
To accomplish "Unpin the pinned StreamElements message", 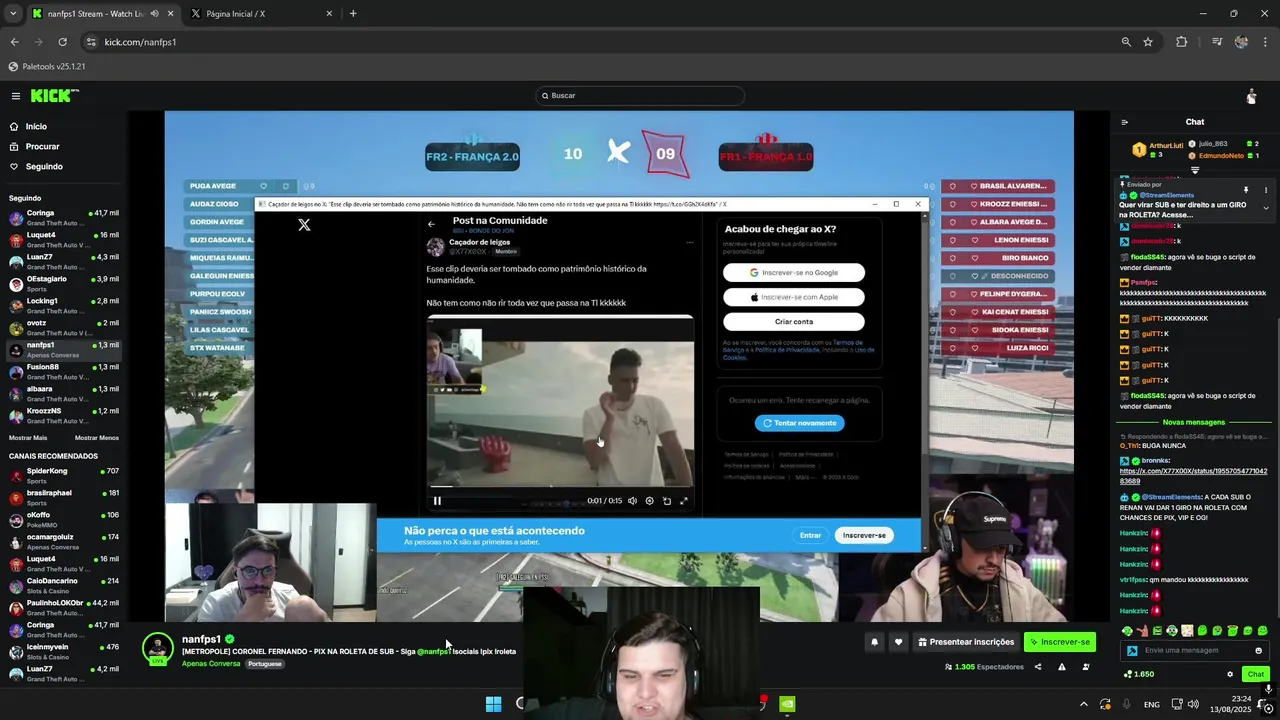I will pyautogui.click(x=1246, y=190).
